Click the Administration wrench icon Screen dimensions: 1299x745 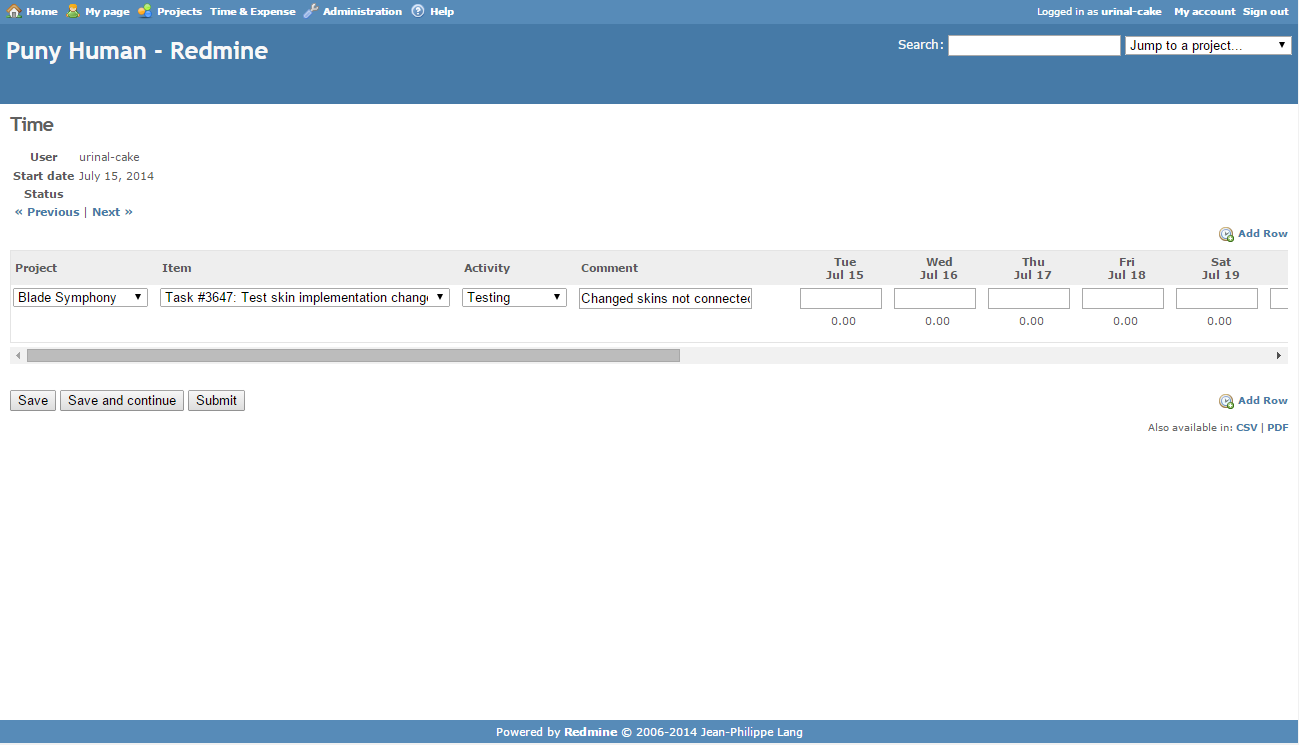click(311, 11)
